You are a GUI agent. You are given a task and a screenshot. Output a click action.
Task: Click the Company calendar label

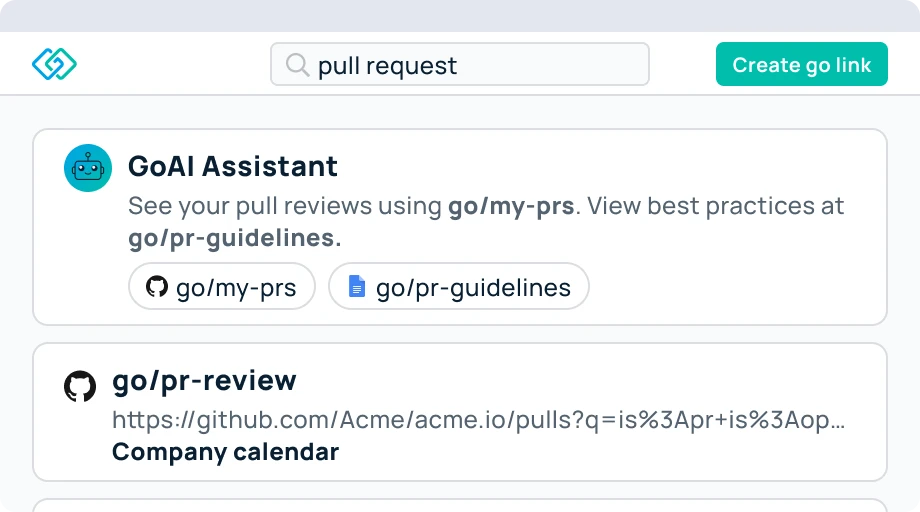click(x=225, y=452)
